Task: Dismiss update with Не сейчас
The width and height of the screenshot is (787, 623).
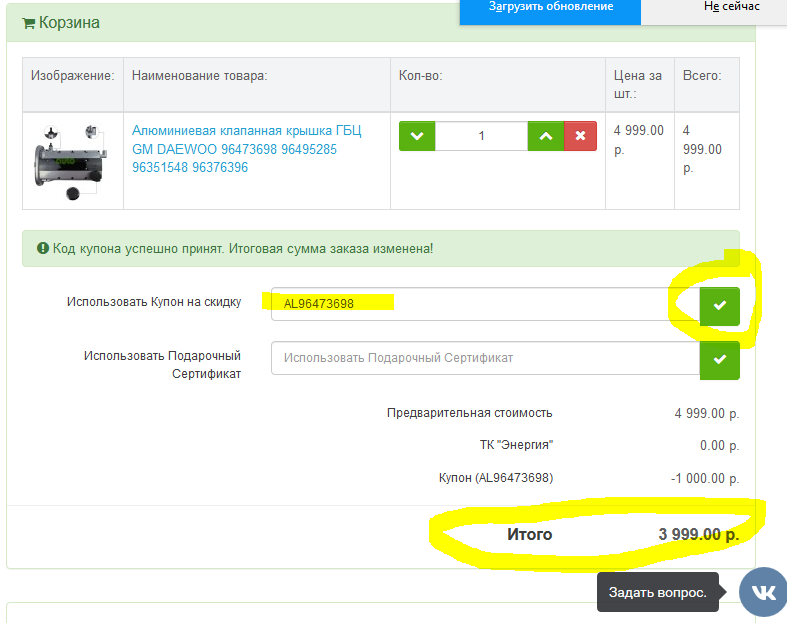Action: click(x=731, y=7)
